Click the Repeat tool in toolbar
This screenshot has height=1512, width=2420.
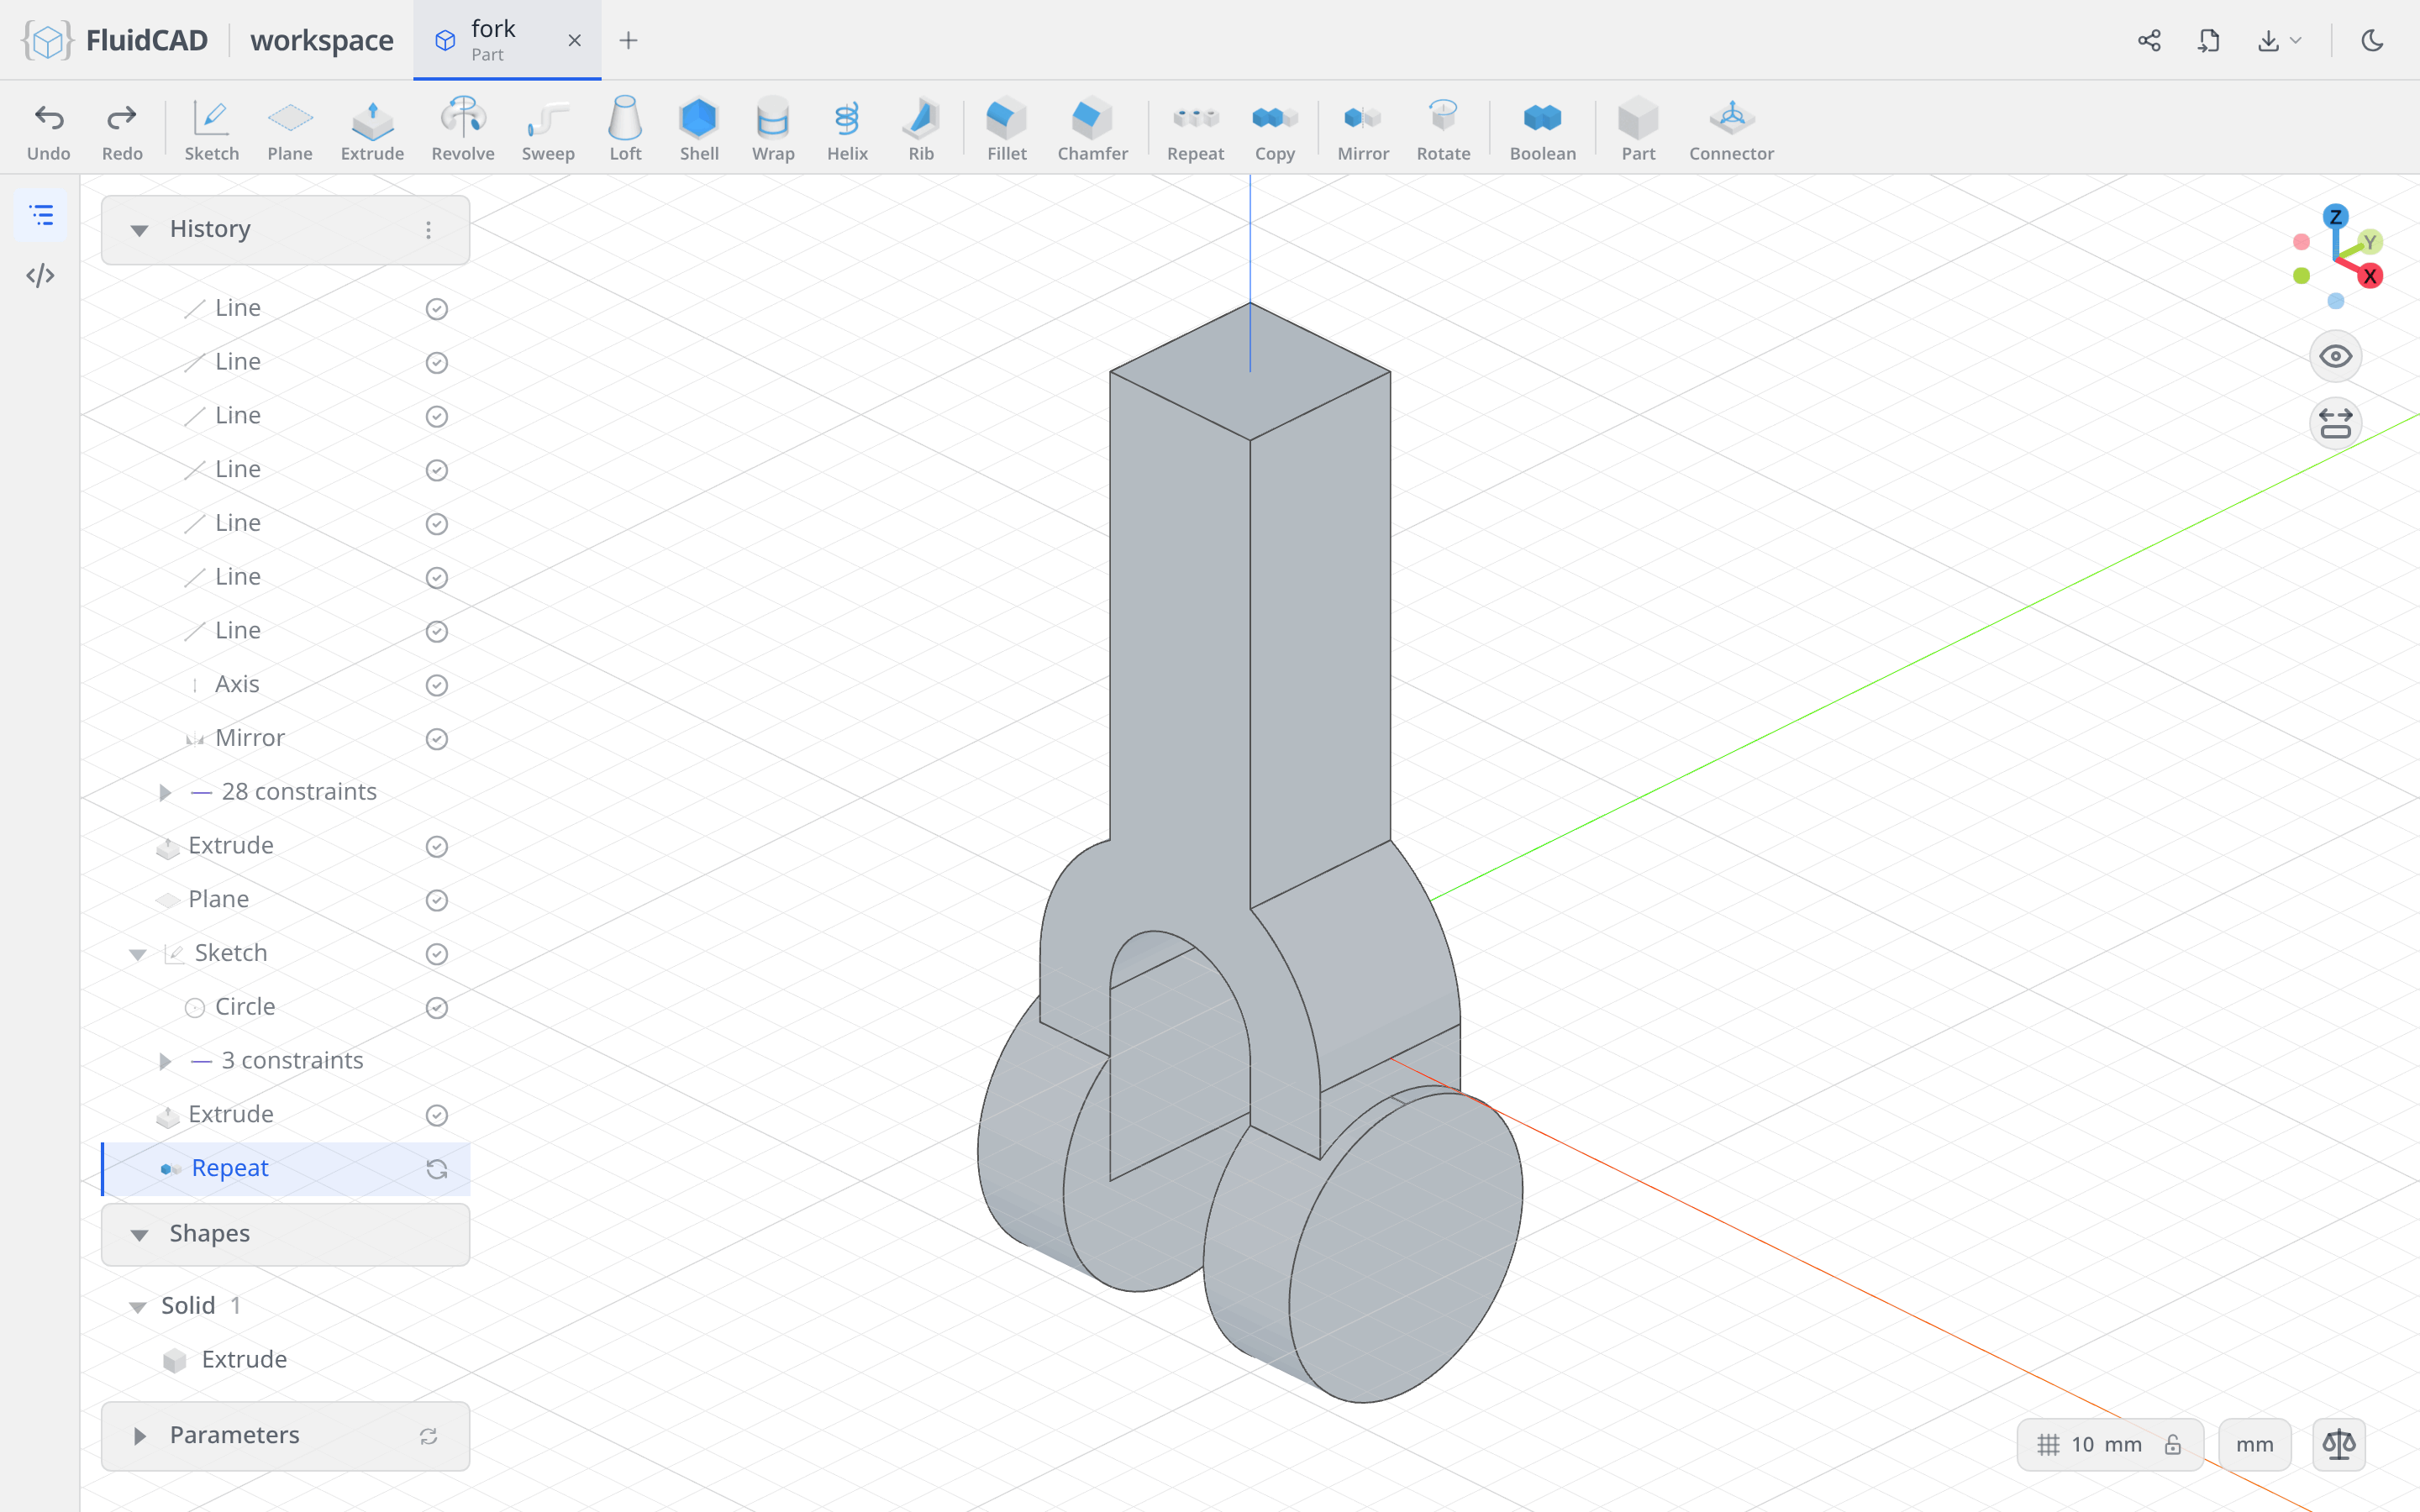point(1195,130)
